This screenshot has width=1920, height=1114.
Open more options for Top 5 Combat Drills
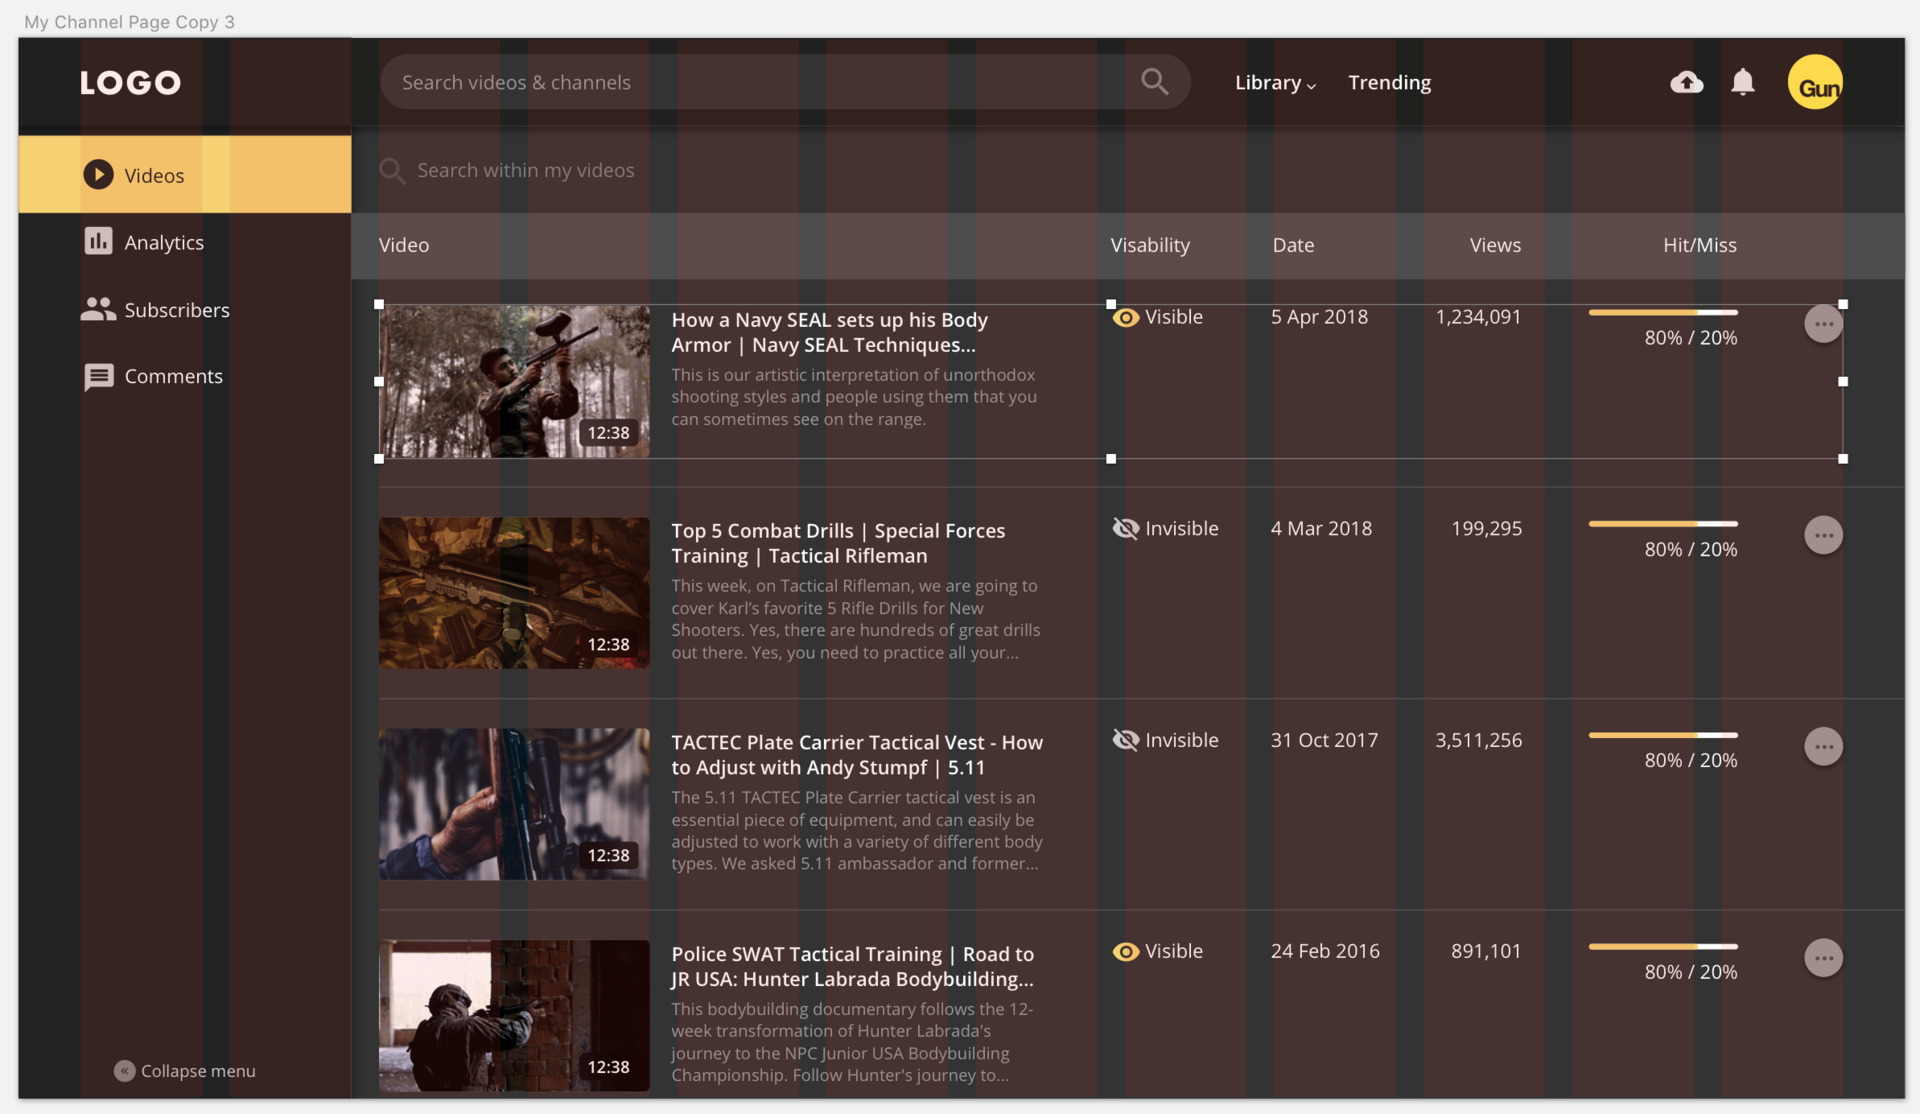tap(1823, 535)
